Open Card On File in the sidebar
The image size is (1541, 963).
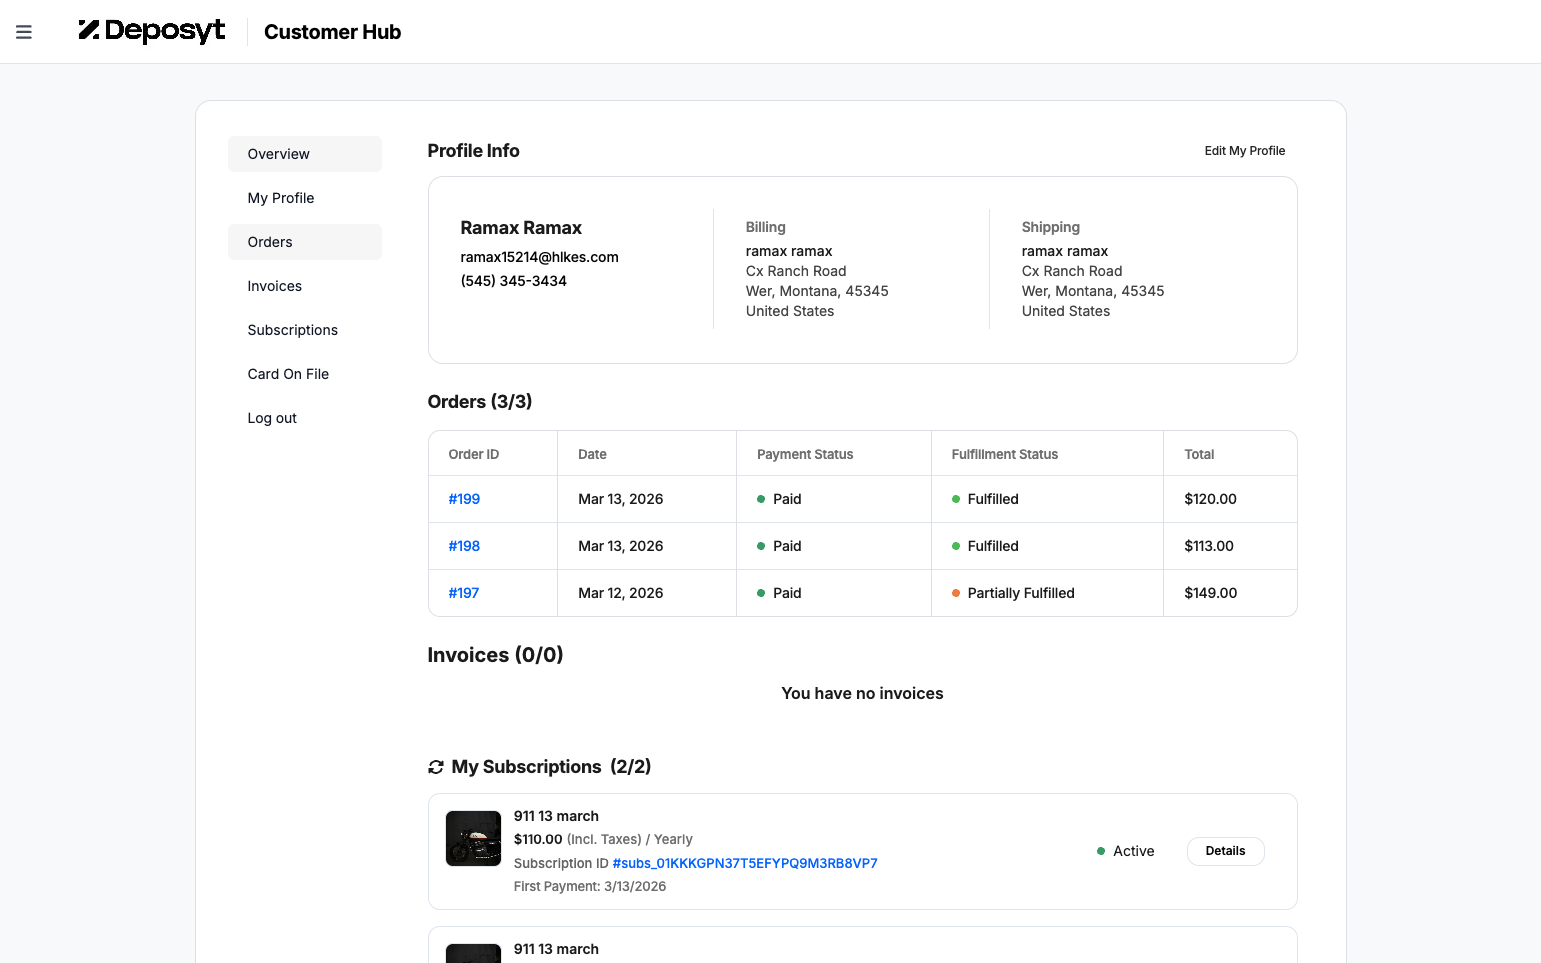[x=305, y=374]
